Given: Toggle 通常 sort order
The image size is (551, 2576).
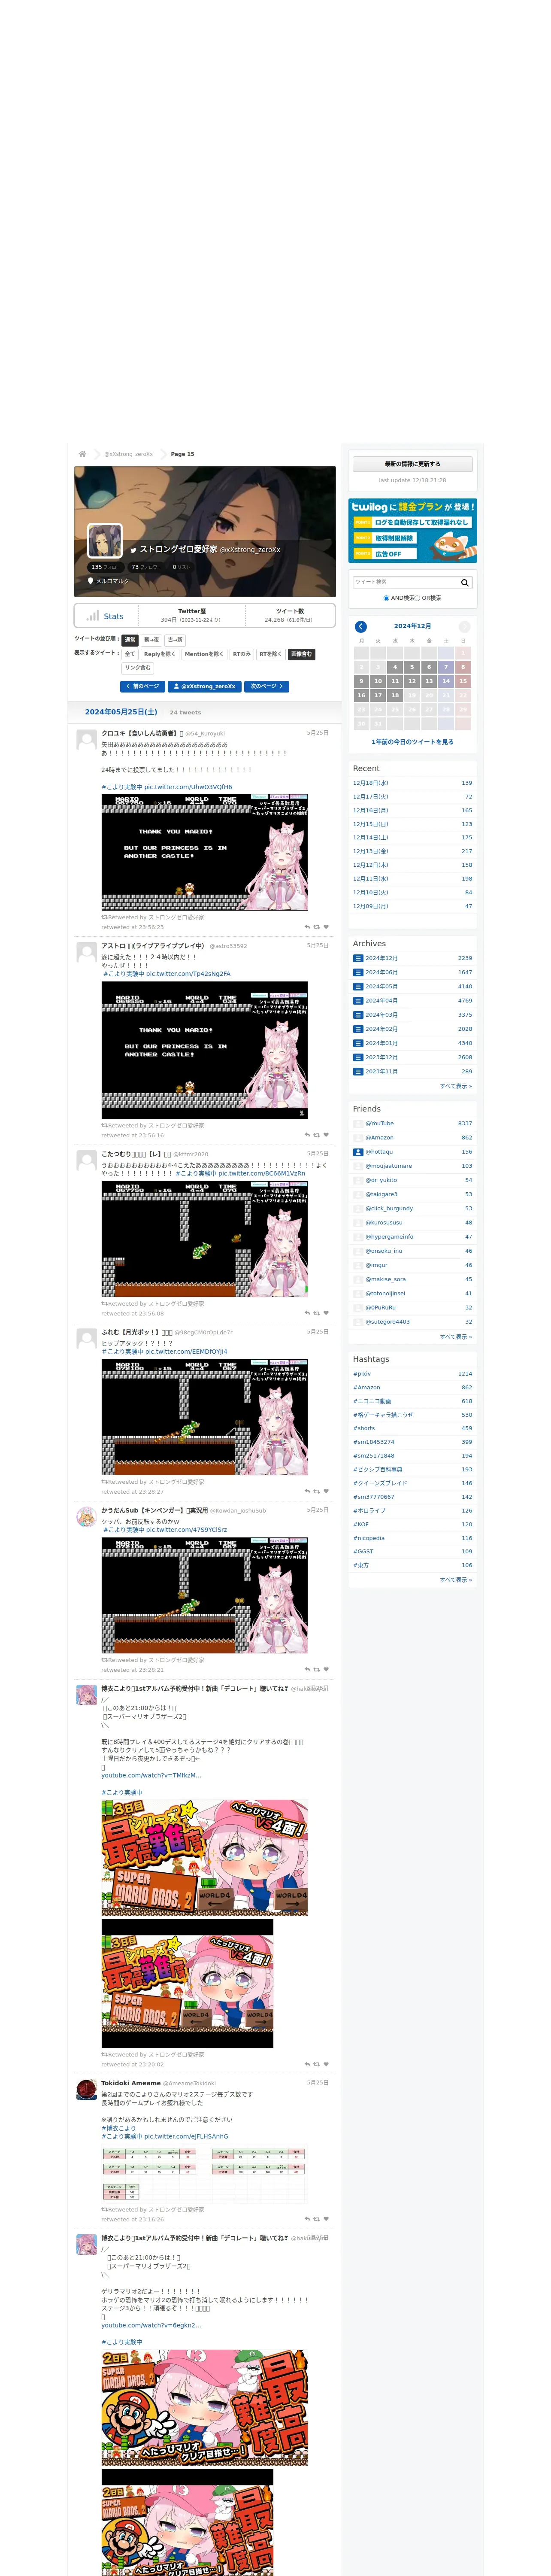Looking at the screenshot, I should [130, 640].
